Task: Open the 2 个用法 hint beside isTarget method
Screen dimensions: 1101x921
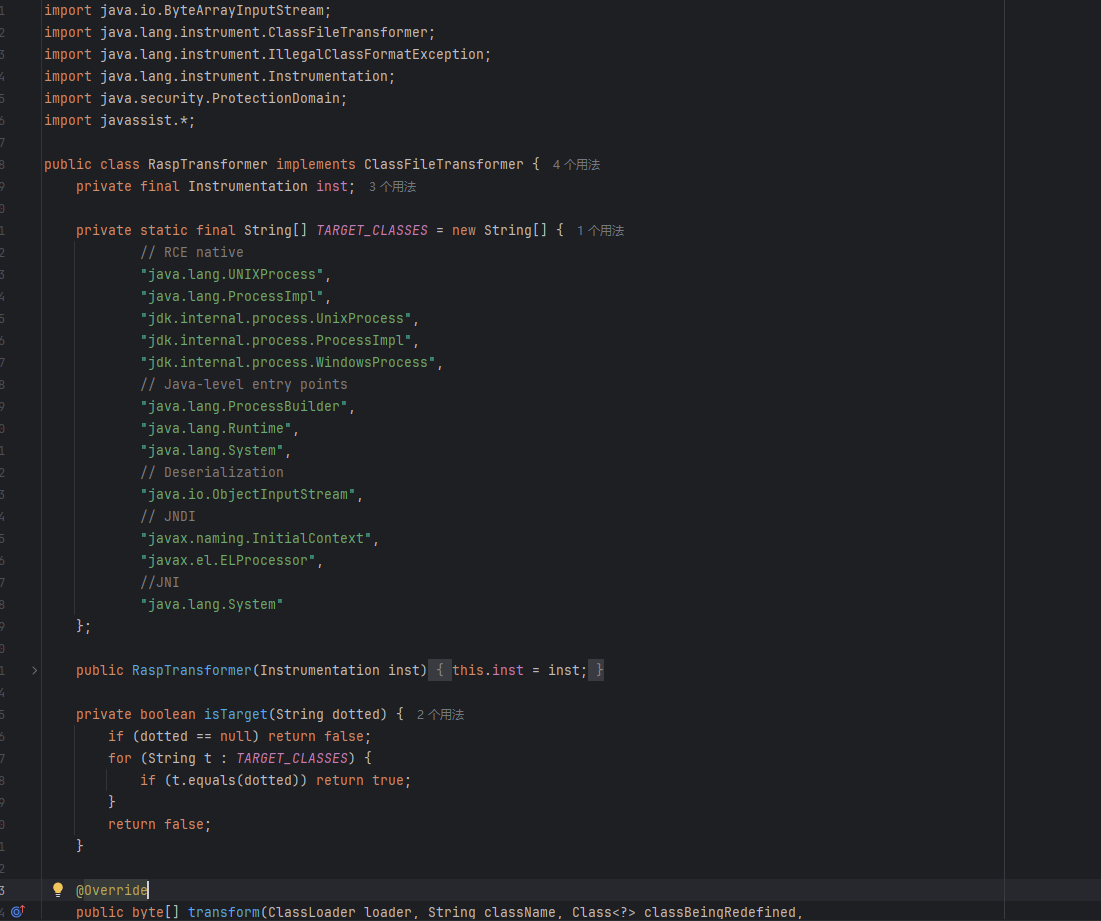Action: pyautogui.click(x=440, y=715)
